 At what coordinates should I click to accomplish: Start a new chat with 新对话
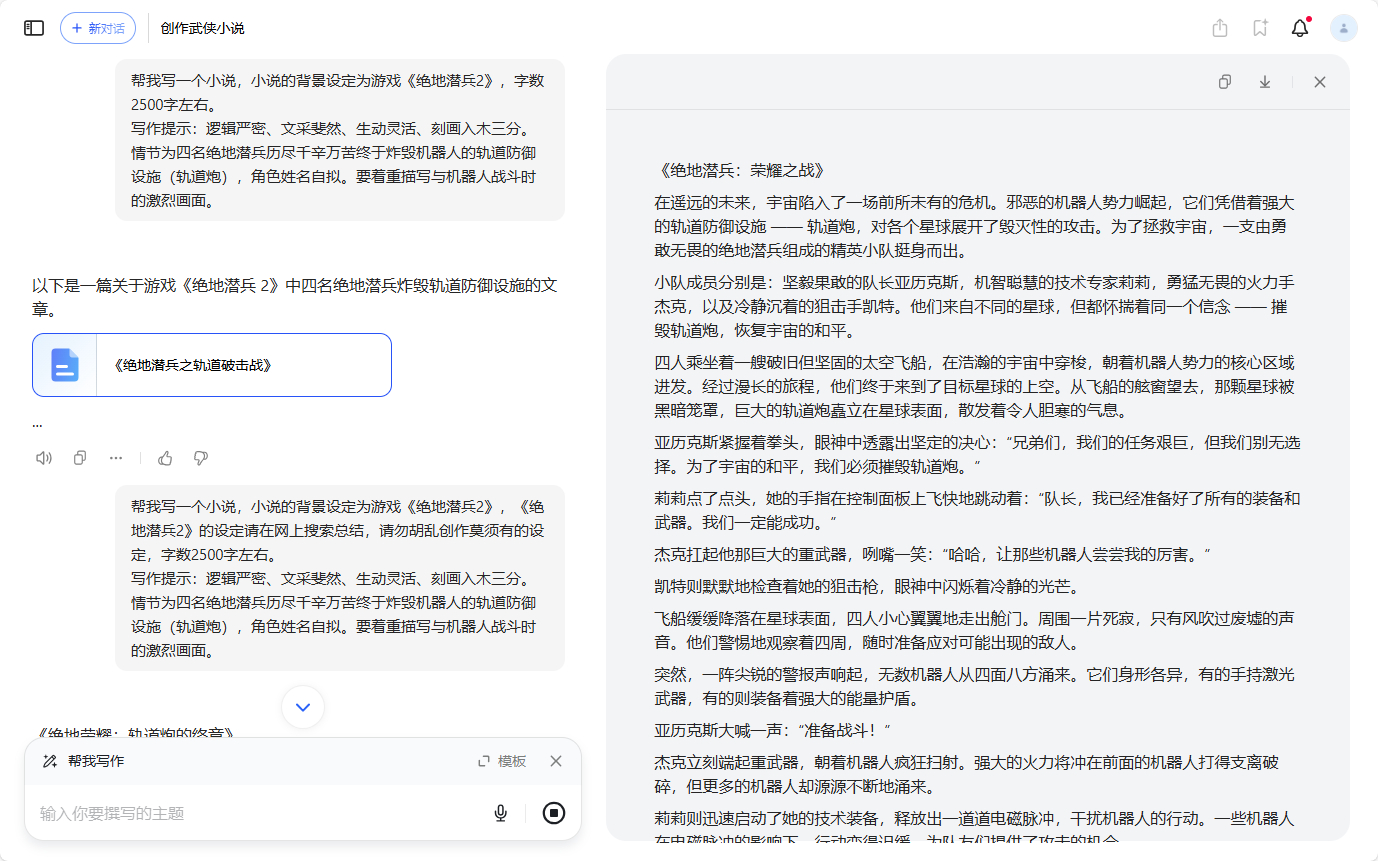(98, 28)
